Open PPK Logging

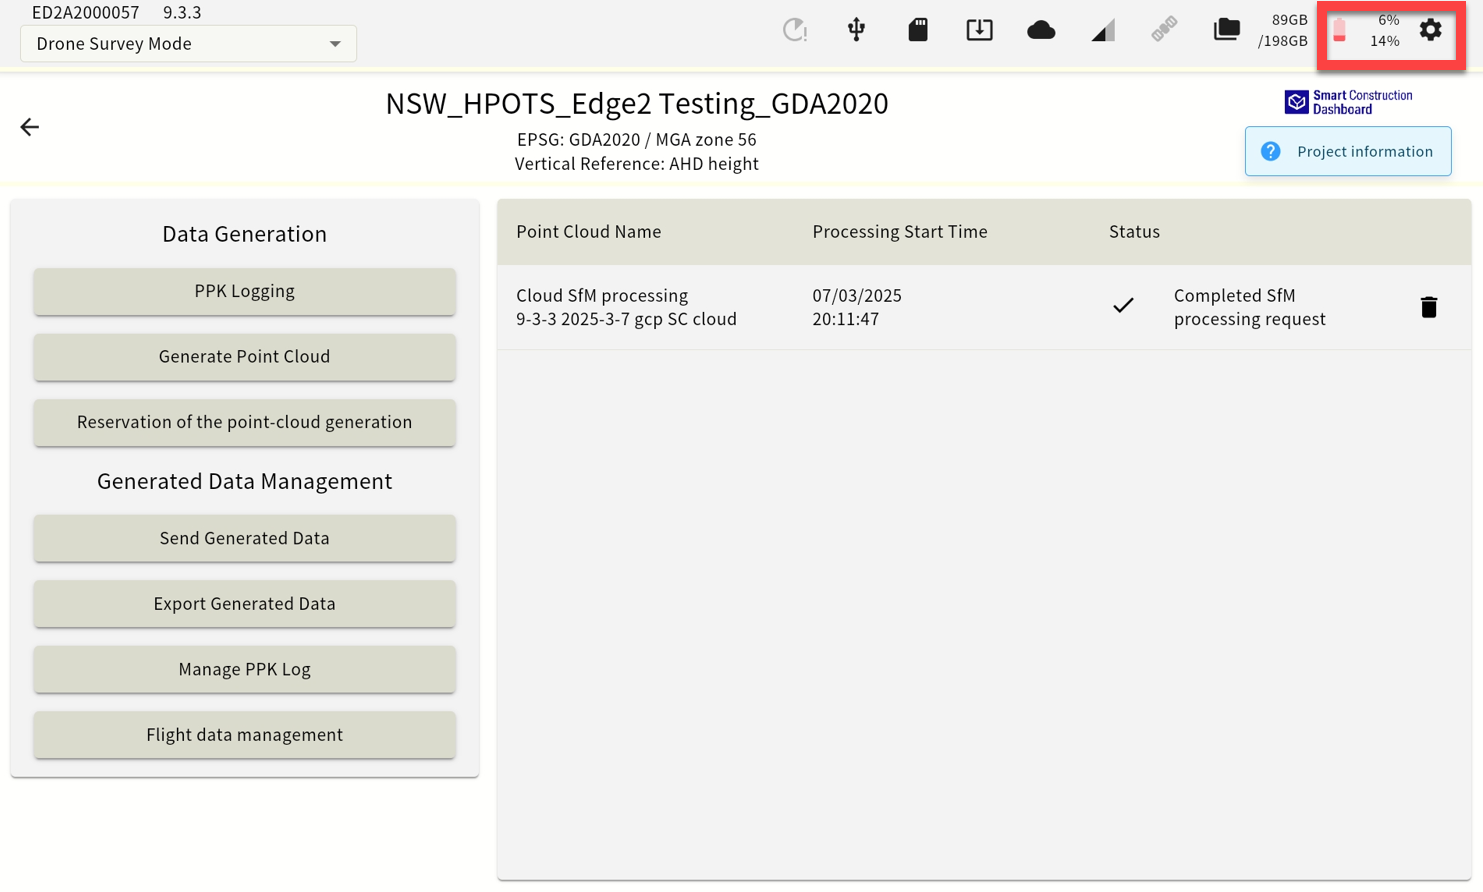244,291
